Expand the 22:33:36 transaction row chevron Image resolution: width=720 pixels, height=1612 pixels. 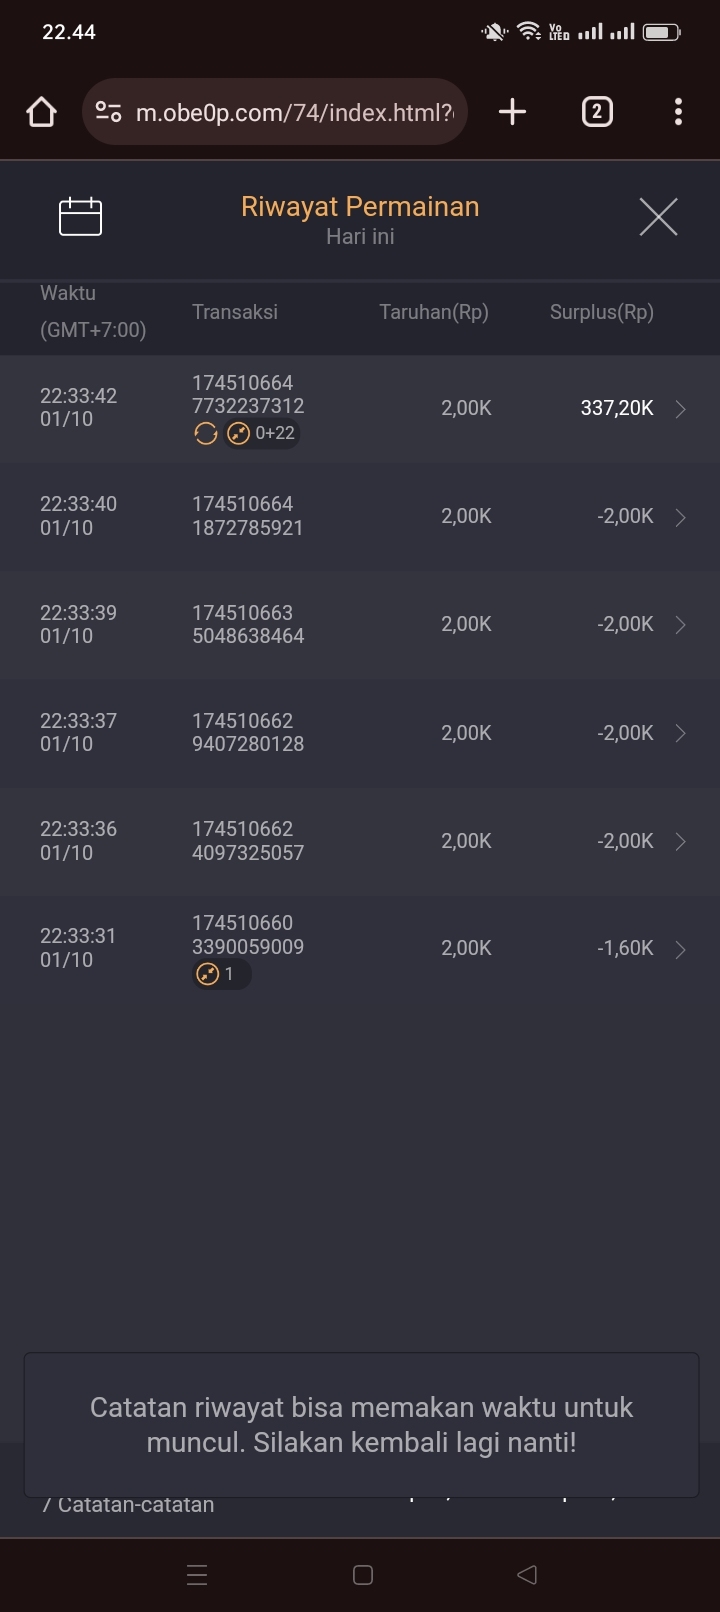pyautogui.click(x=680, y=842)
